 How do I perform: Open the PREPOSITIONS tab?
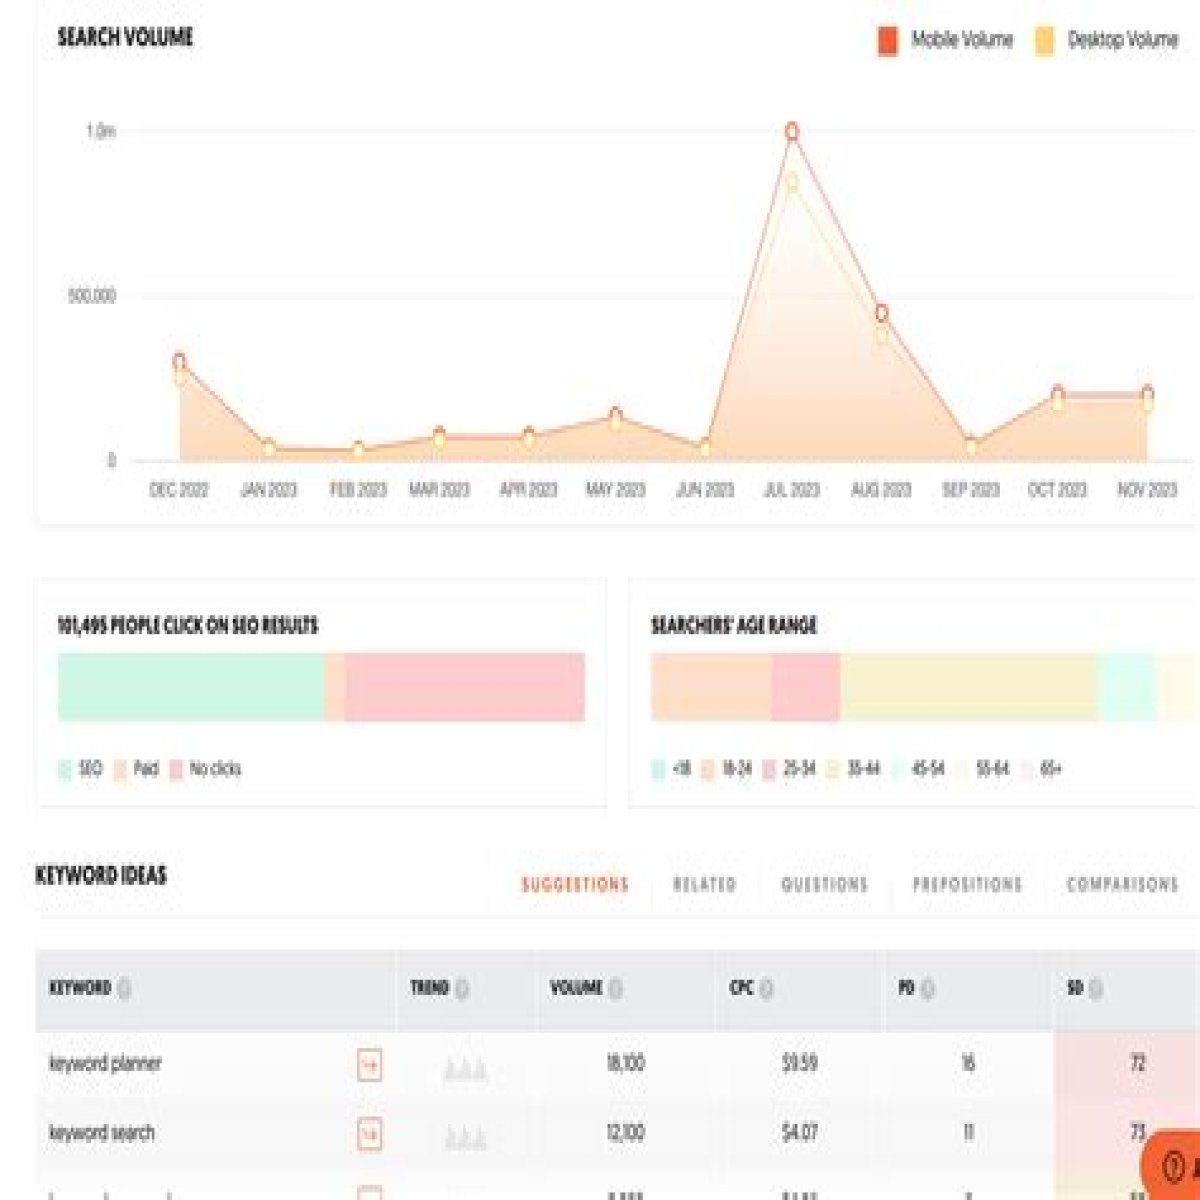[967, 885]
